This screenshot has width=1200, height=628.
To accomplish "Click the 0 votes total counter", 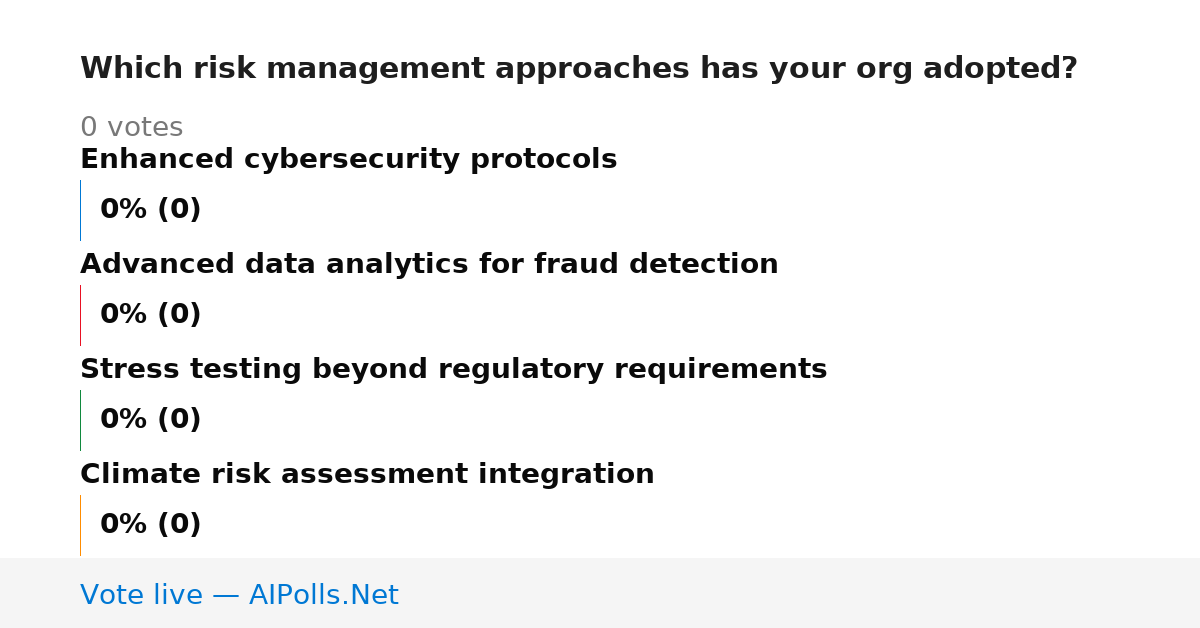I will (x=131, y=128).
